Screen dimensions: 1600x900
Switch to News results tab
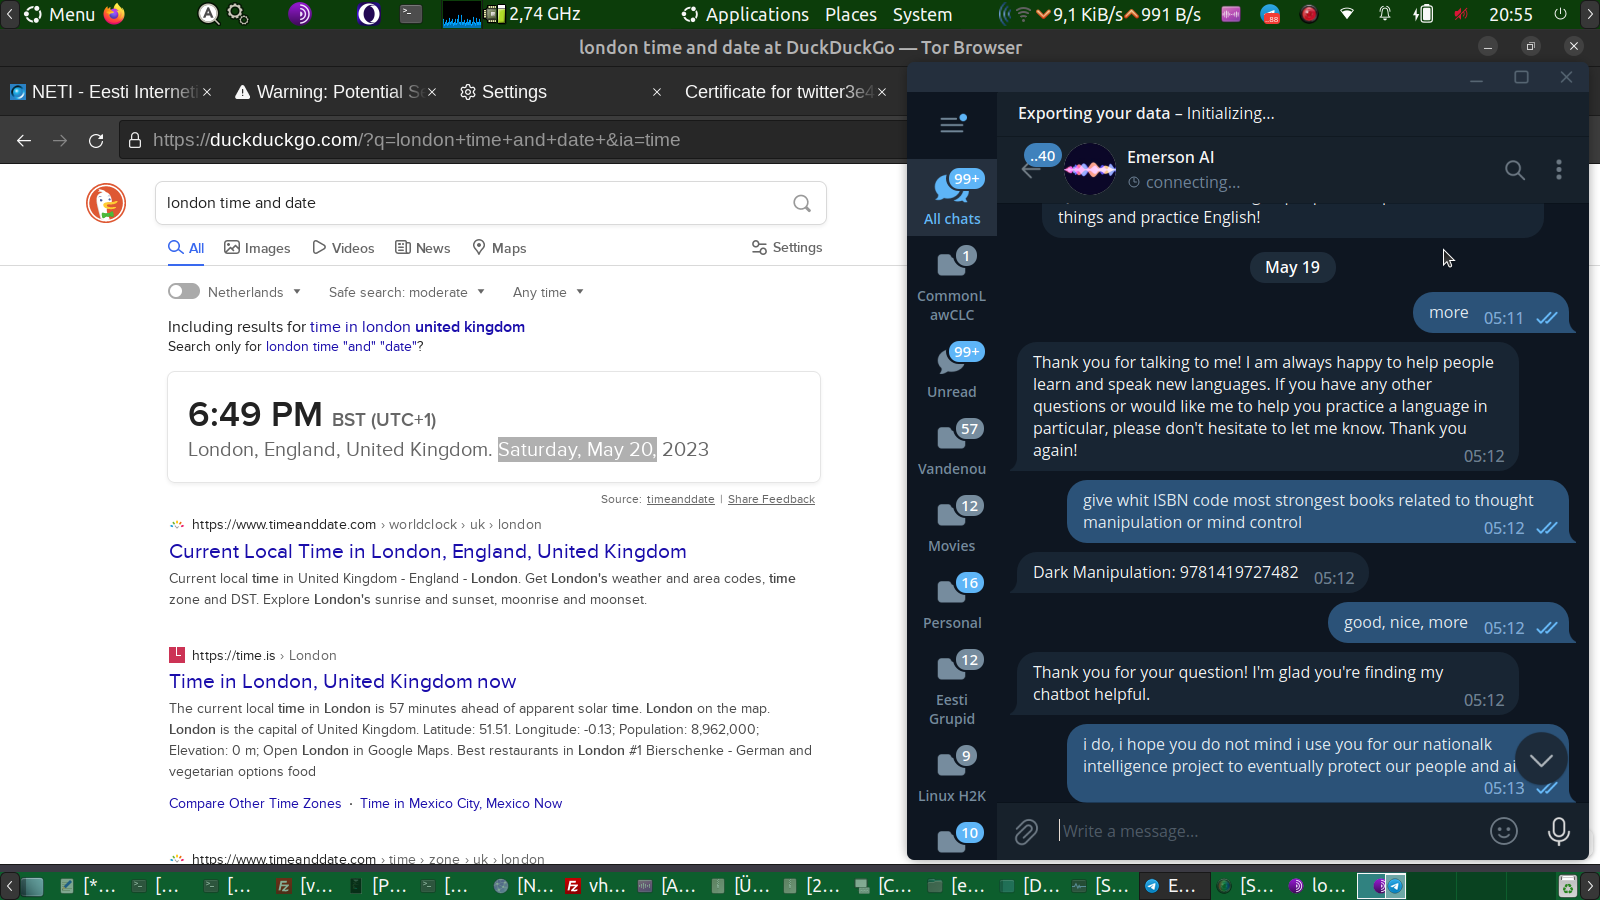click(422, 248)
